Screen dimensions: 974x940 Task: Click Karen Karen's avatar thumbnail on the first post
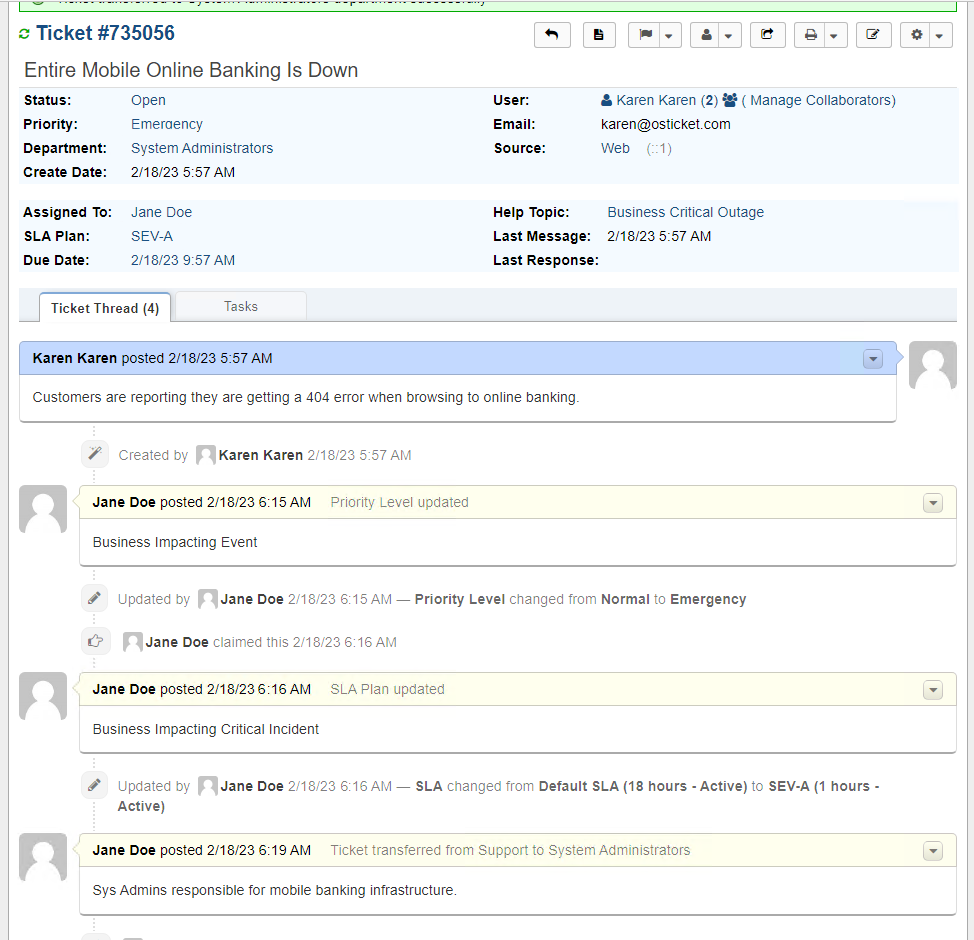pos(932,365)
